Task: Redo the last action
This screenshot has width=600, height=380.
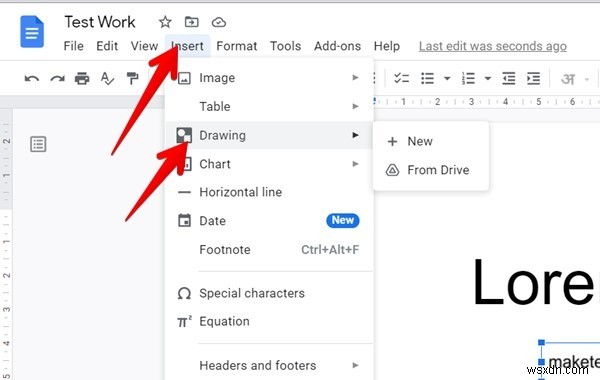Action: 57,79
